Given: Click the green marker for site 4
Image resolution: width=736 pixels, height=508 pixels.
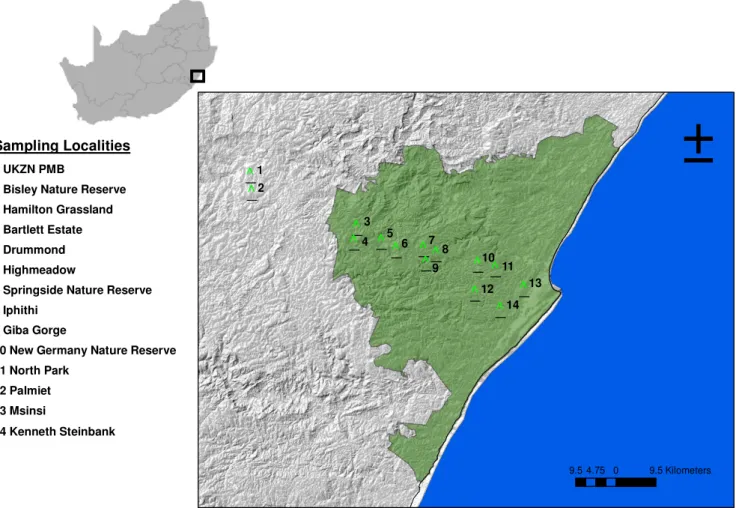Looking at the screenshot, I should (x=354, y=239).
